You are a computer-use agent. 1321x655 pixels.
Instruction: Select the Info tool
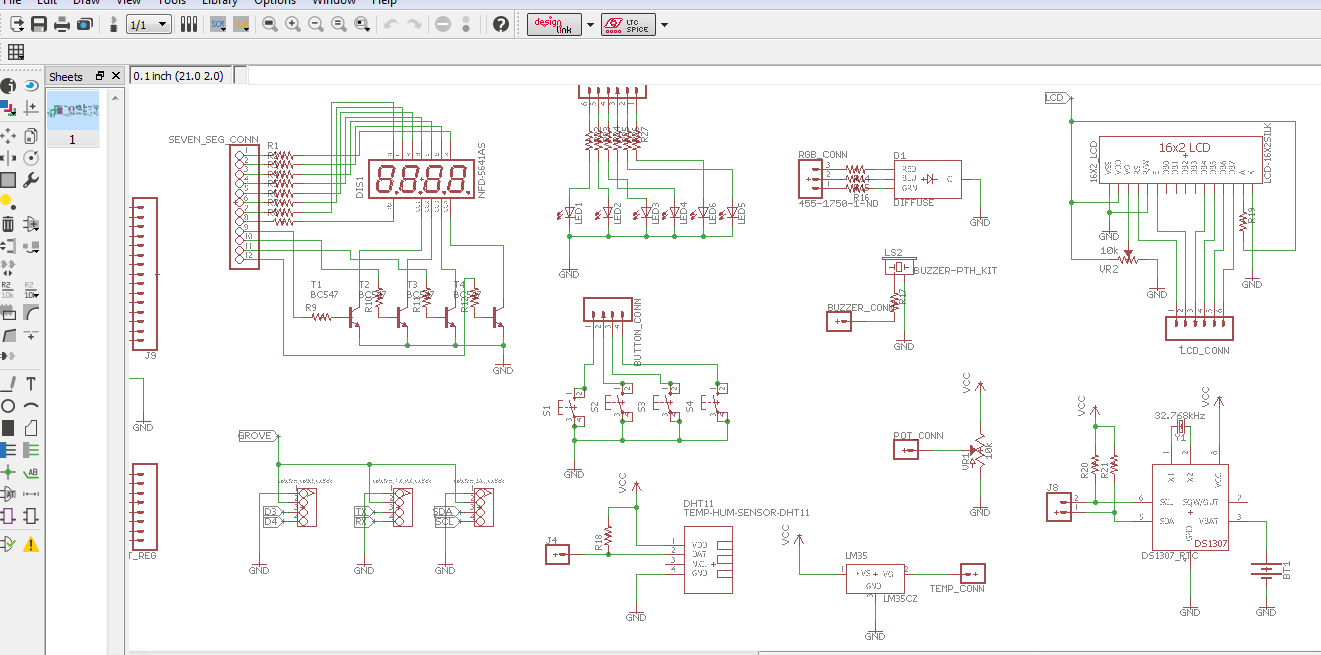click(x=8, y=85)
